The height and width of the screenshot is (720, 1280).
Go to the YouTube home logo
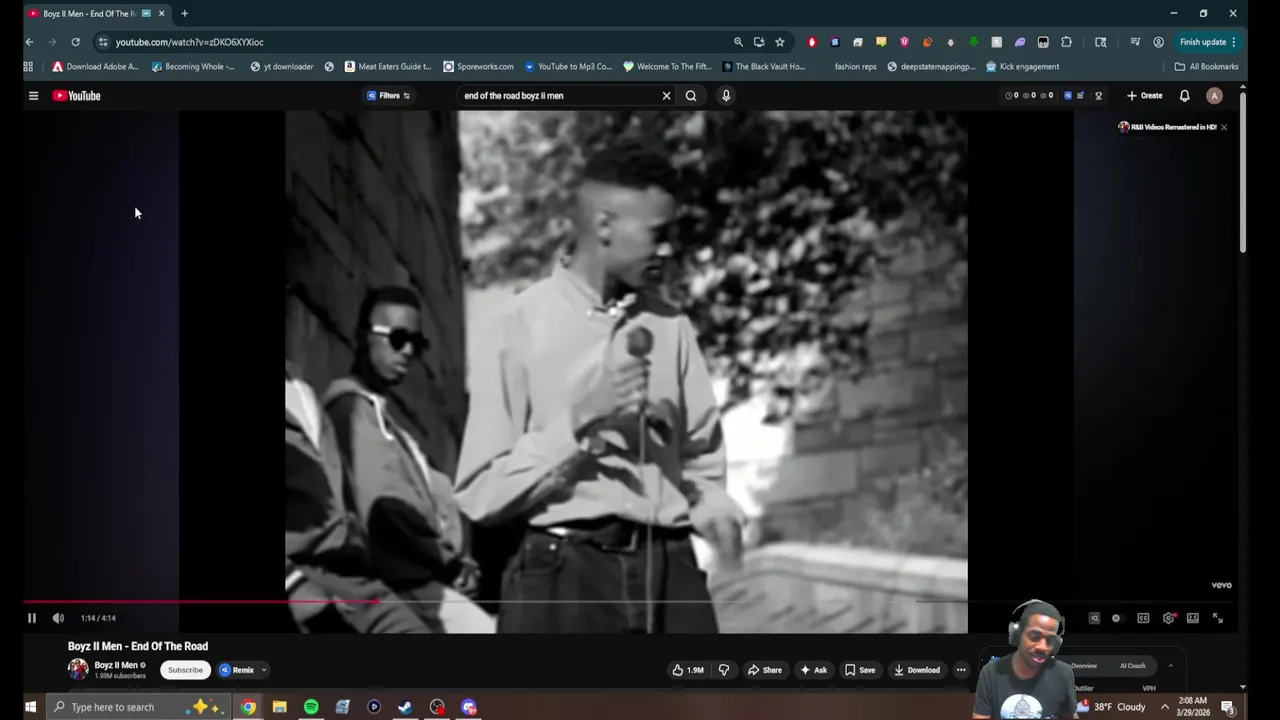pos(77,96)
